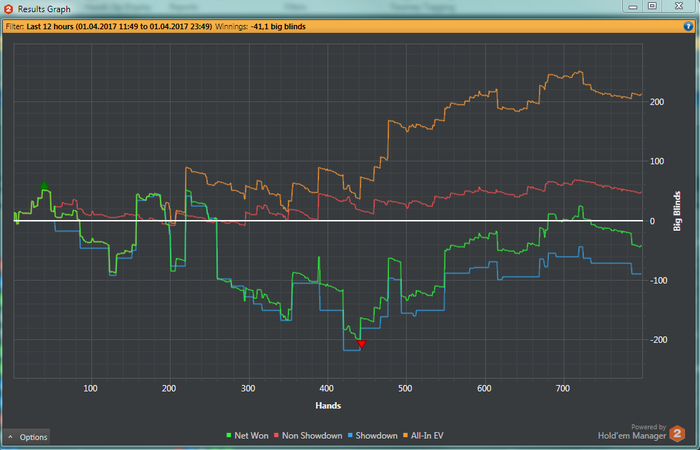This screenshot has width=700, height=450.
Task: Click the Results Graph title text
Action: click(x=44, y=9)
